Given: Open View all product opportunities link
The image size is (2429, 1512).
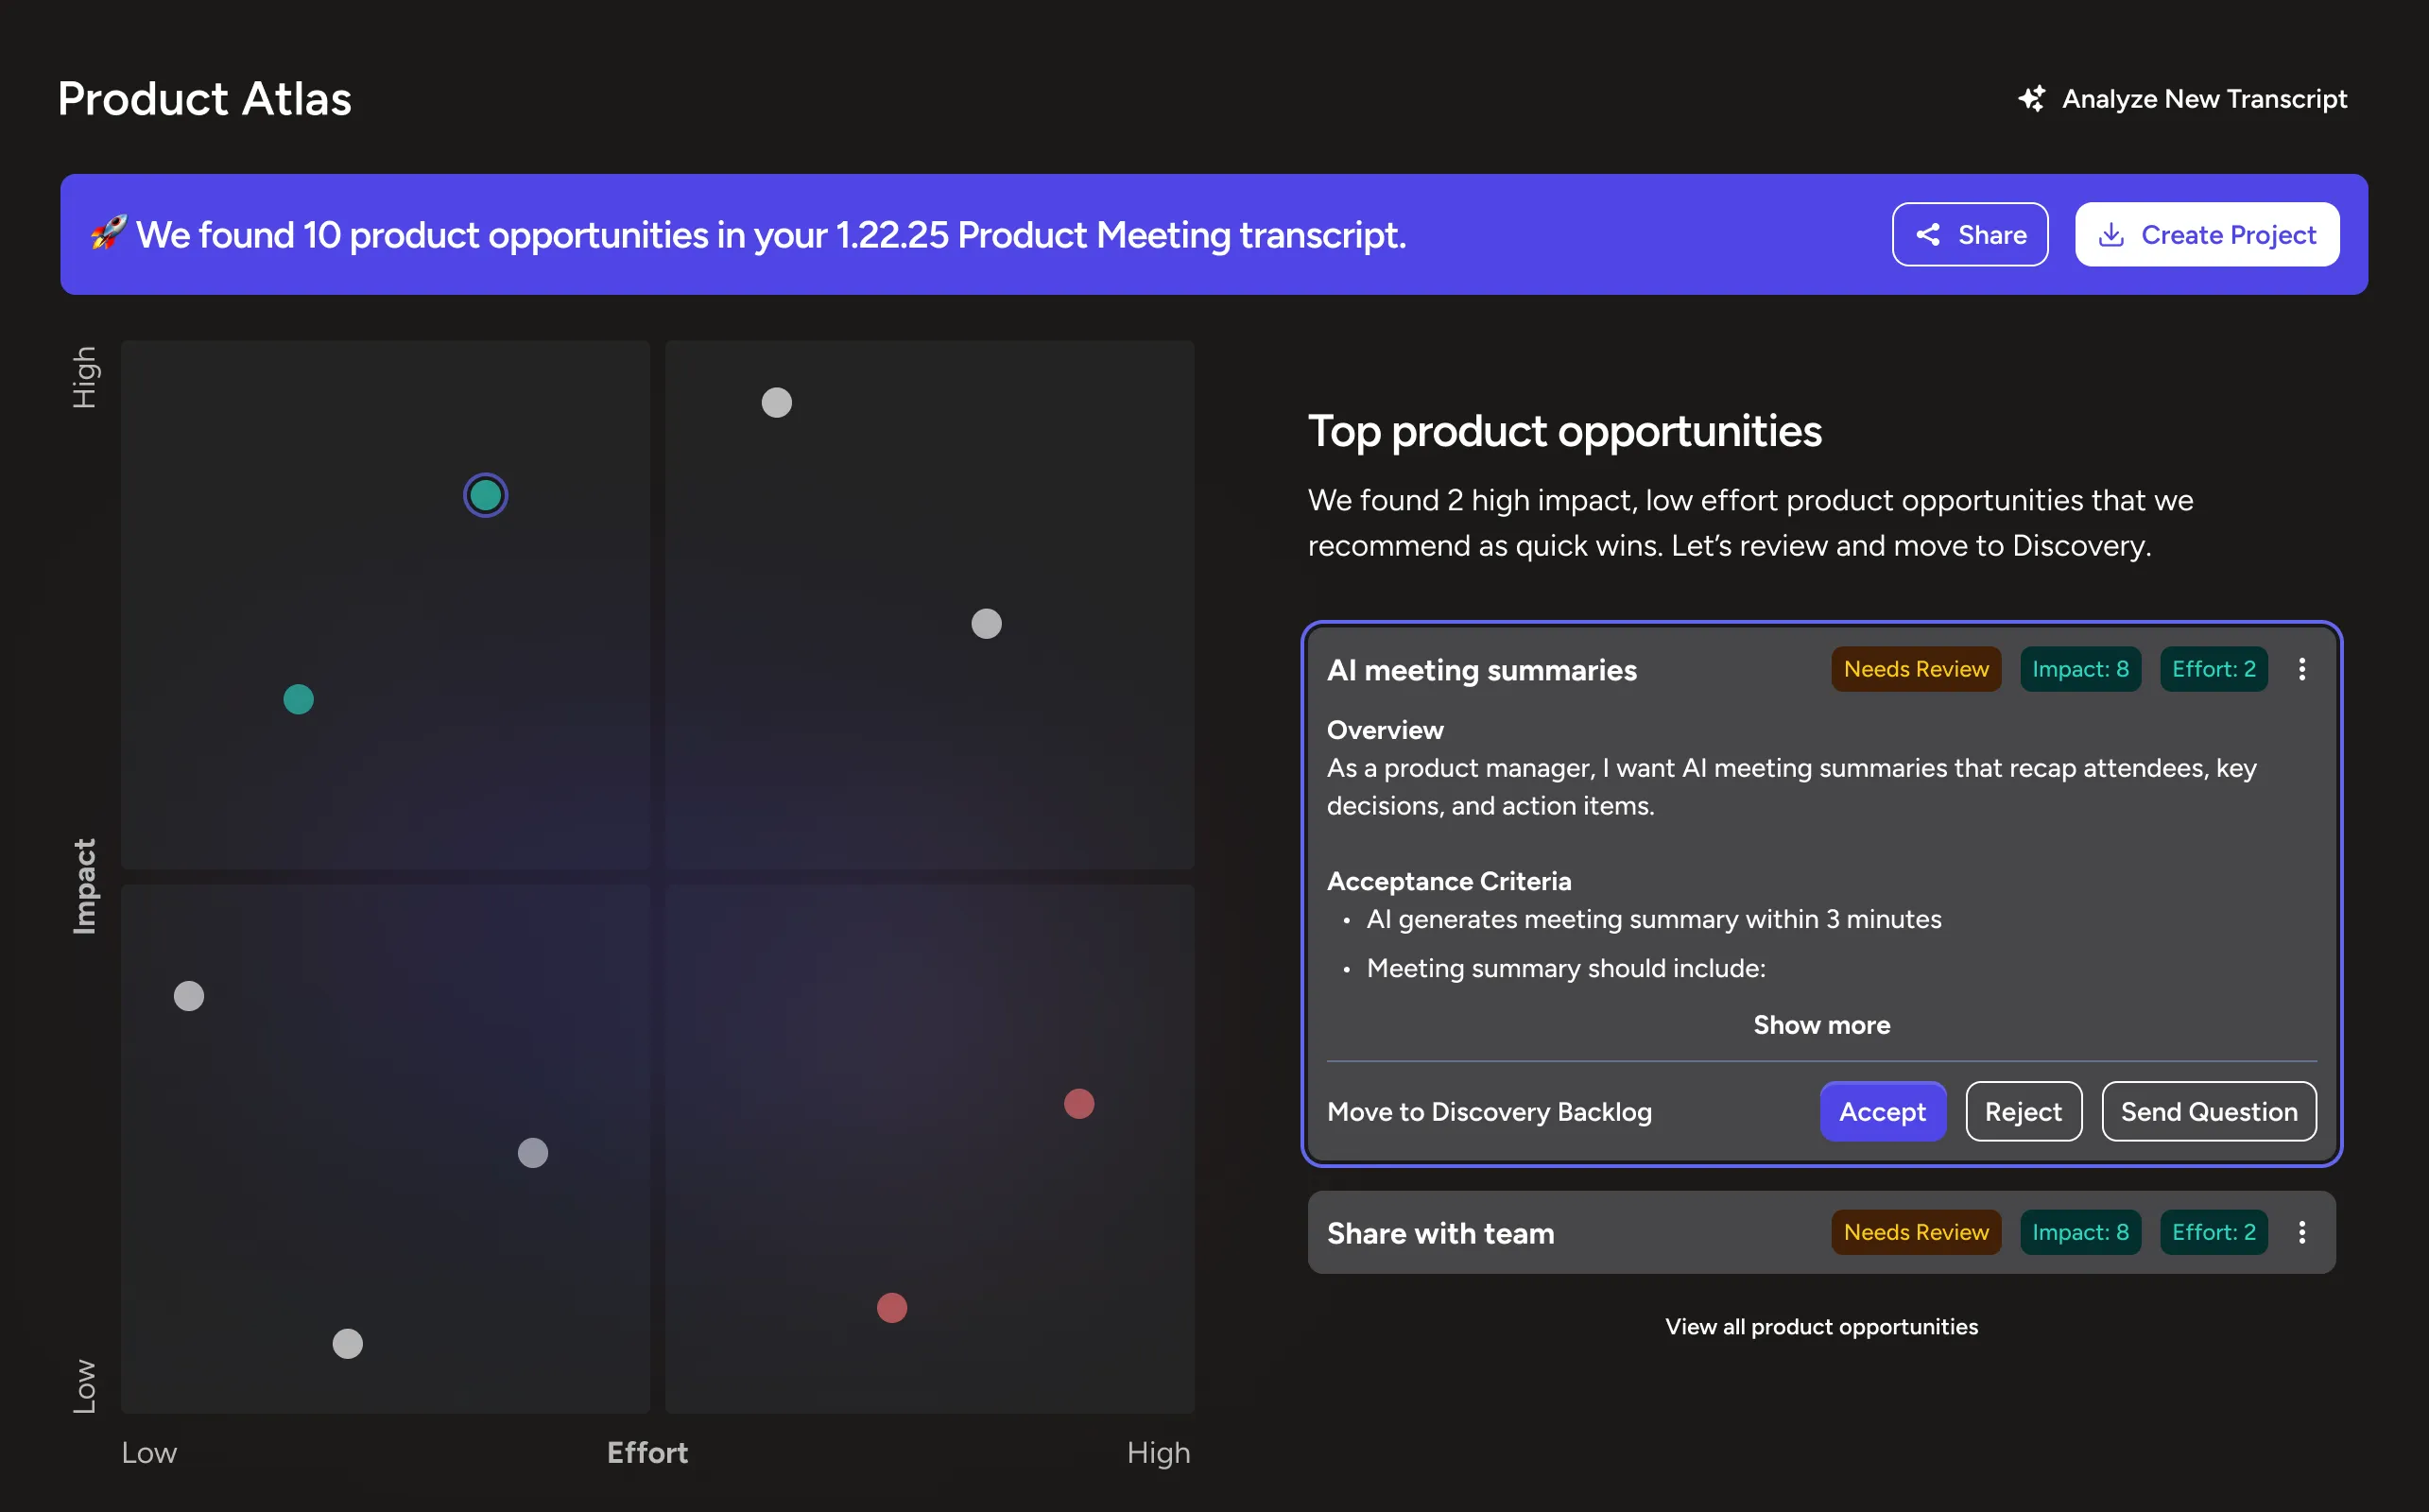Looking at the screenshot, I should 1821,1326.
